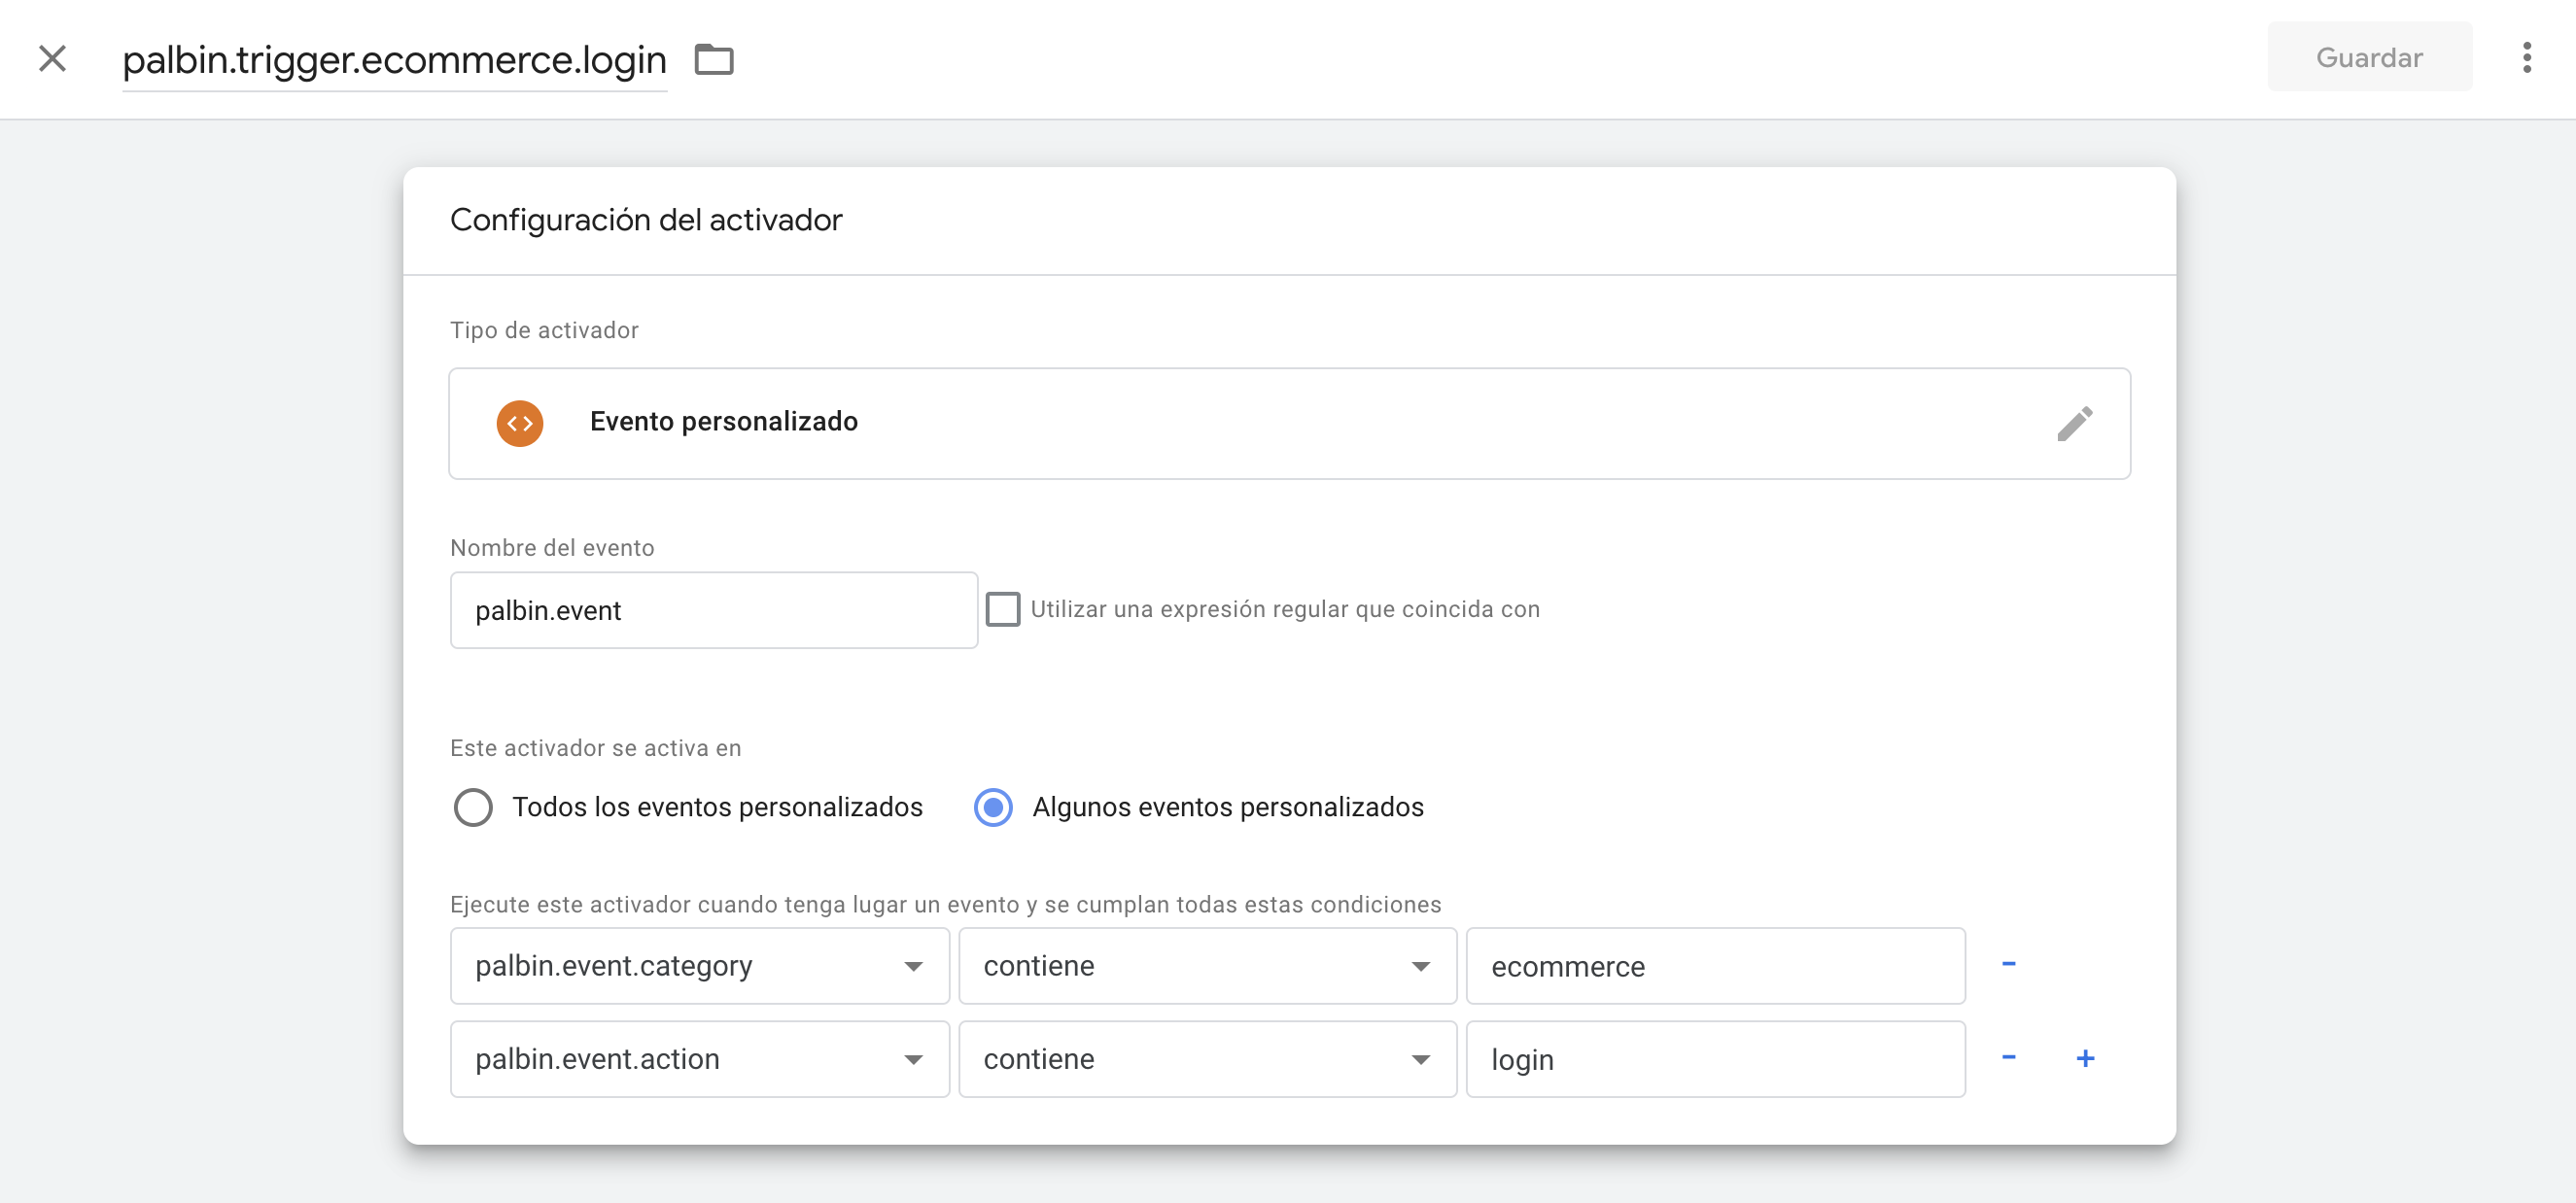Close the trigger editor with the X icon
Viewport: 2576px width, 1203px height.
(x=52, y=59)
